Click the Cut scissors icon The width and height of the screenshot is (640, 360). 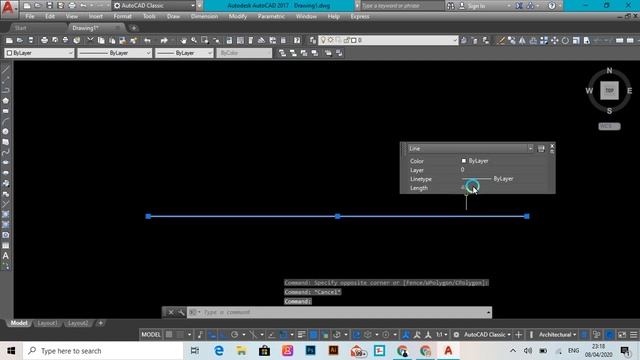pyautogui.click(x=90, y=40)
